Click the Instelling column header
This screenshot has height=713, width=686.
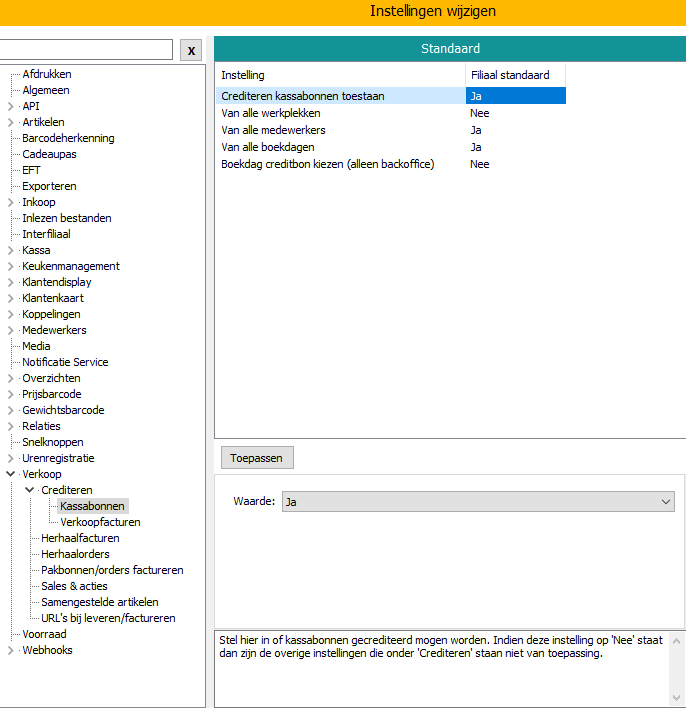[340, 75]
